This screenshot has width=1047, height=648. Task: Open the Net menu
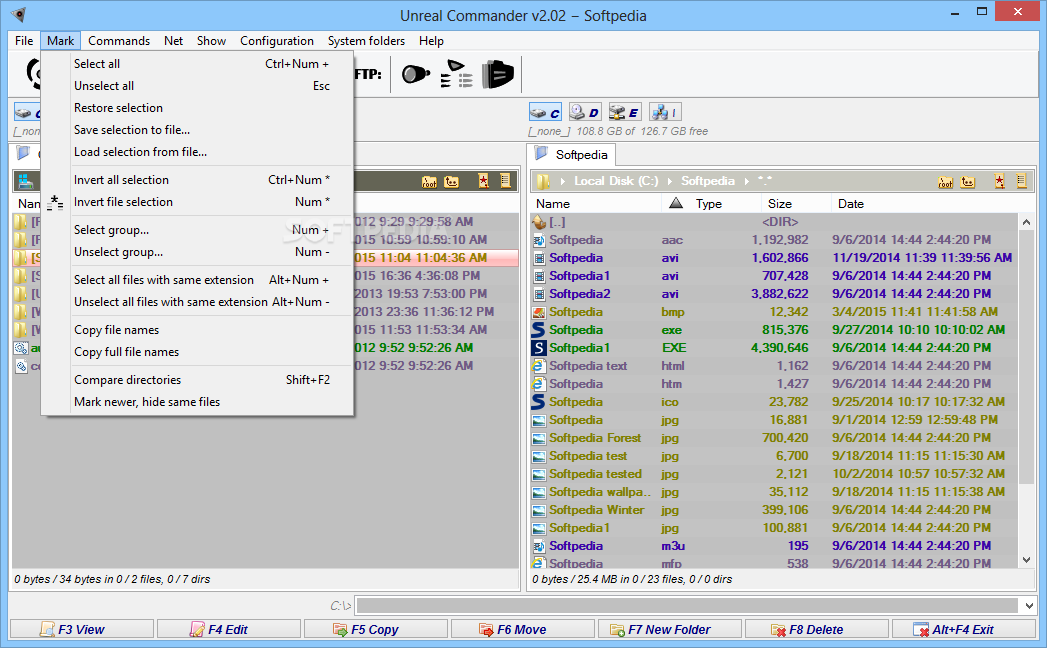coord(173,41)
